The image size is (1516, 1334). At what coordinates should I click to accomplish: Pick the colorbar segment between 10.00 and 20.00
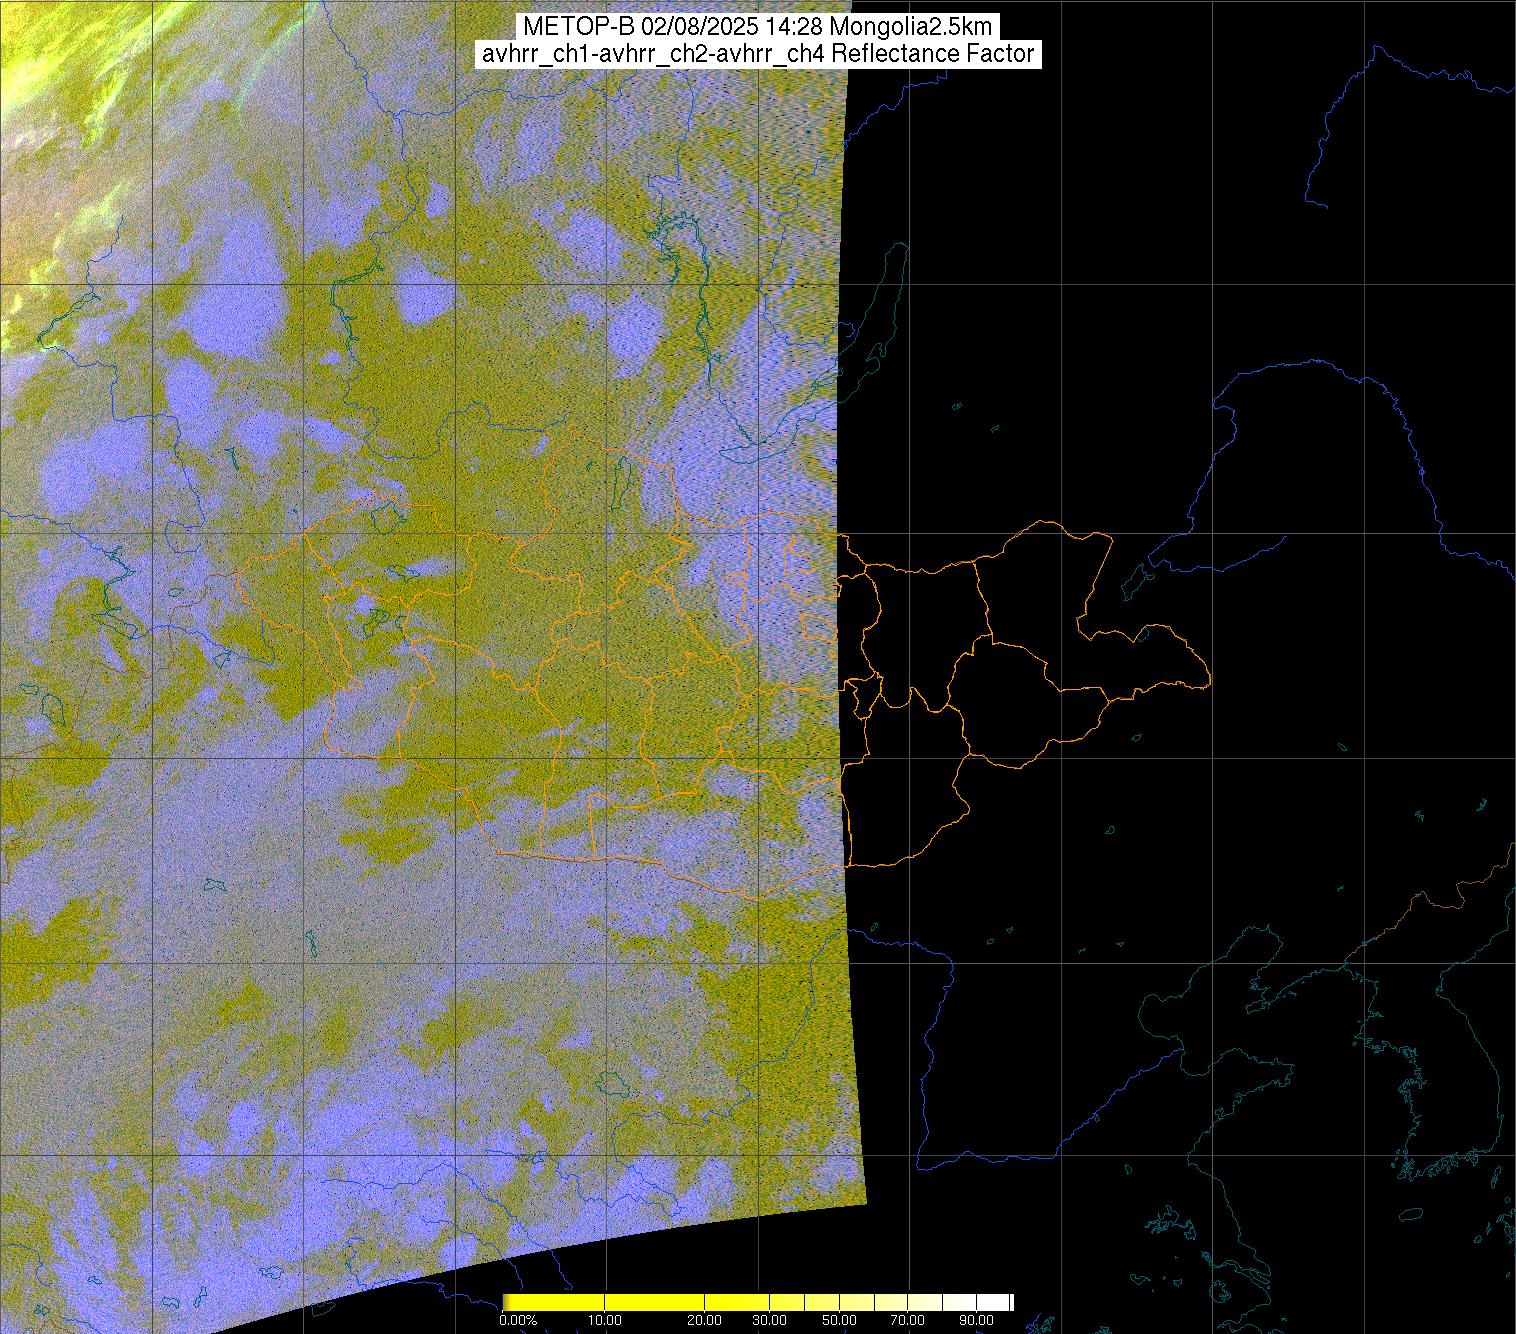coord(655,1302)
